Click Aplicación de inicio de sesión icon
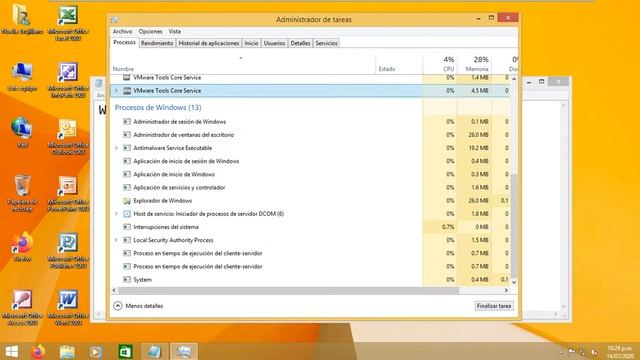 (127, 161)
